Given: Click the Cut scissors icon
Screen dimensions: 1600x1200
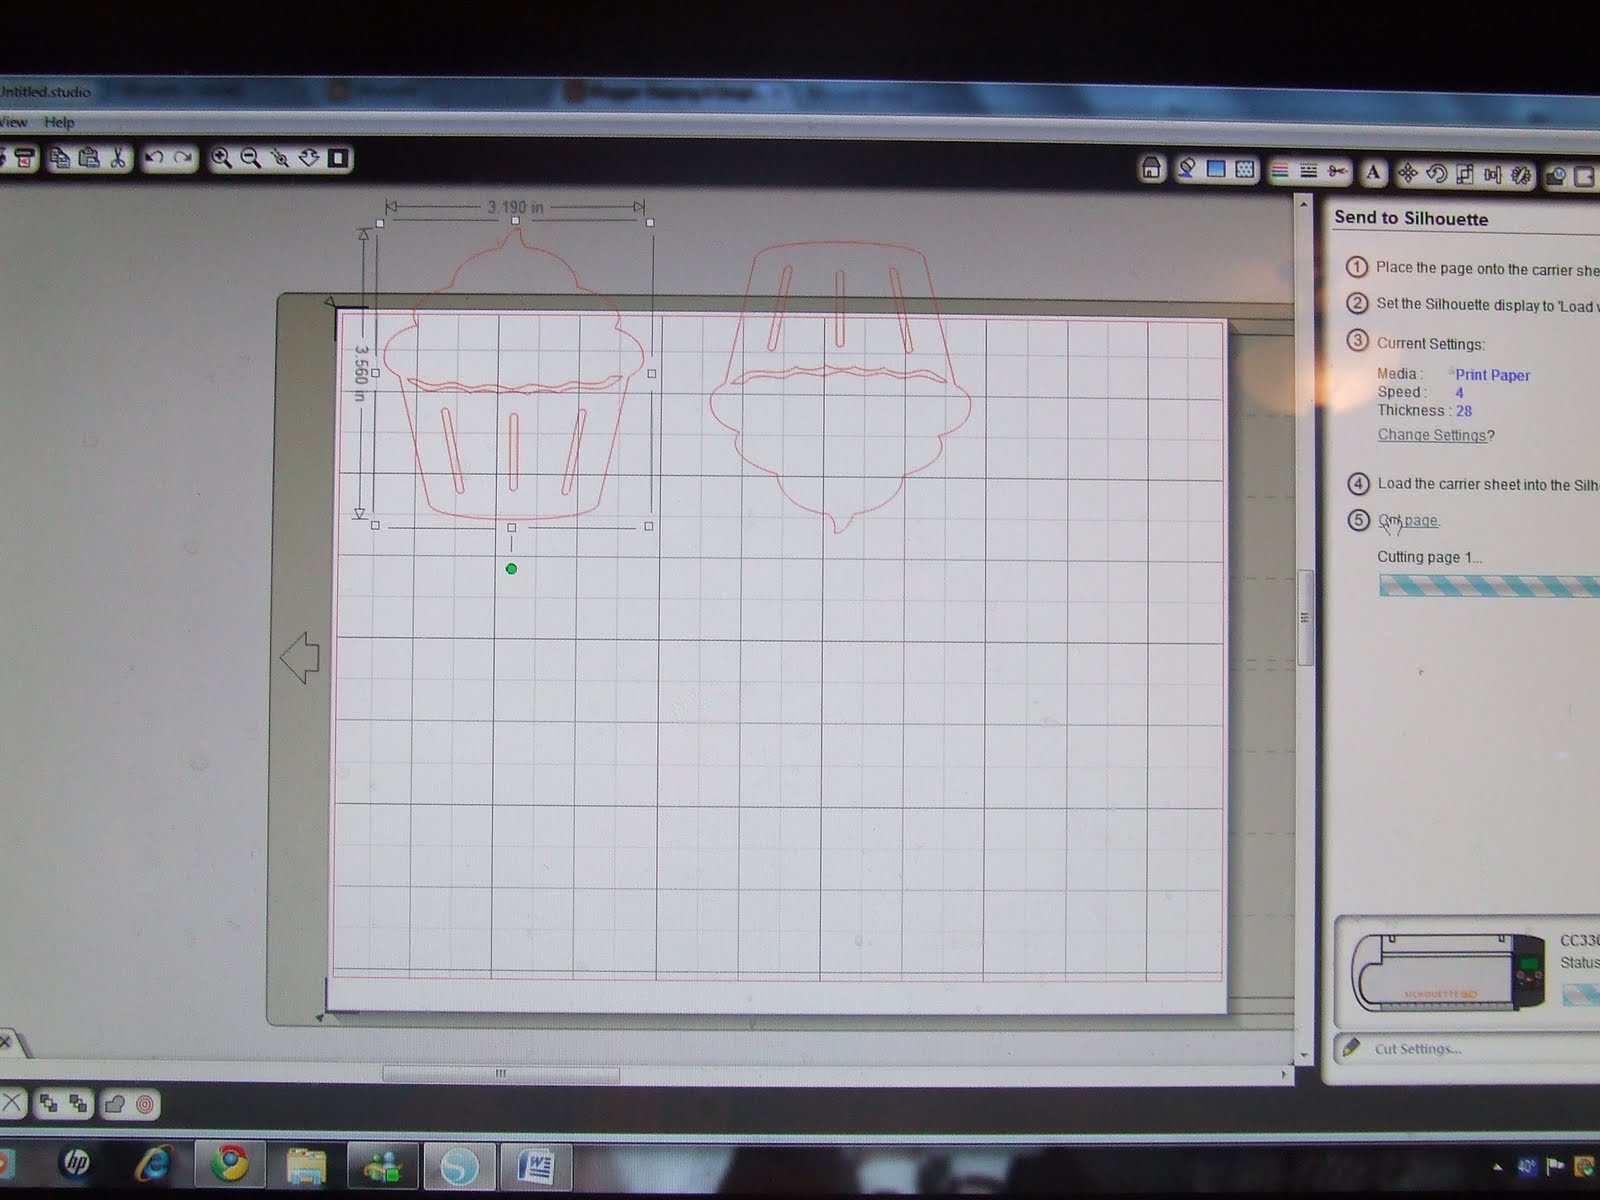Looking at the screenshot, I should [x=119, y=158].
